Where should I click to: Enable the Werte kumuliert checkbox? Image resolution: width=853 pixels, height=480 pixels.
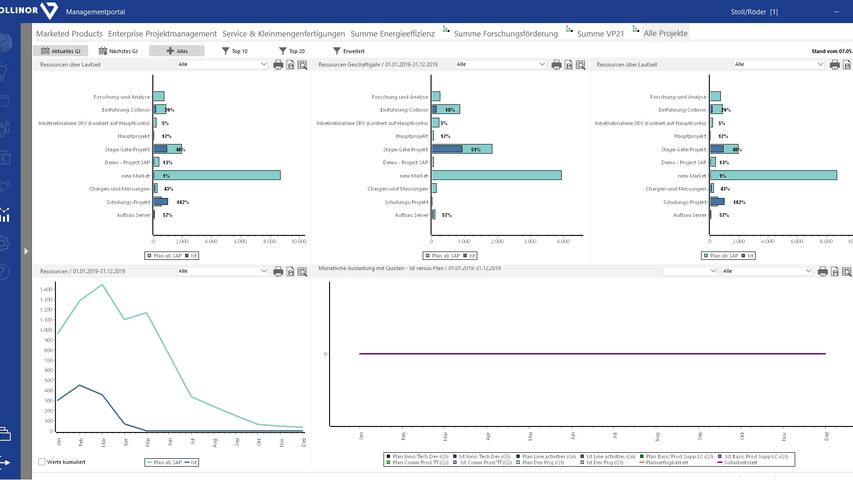coord(42,462)
